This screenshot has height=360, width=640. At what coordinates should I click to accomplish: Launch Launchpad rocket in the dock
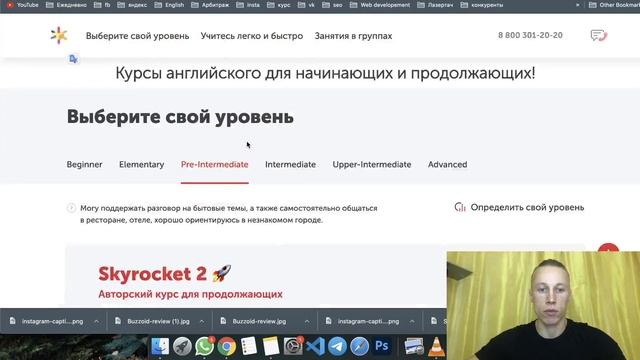point(182,346)
